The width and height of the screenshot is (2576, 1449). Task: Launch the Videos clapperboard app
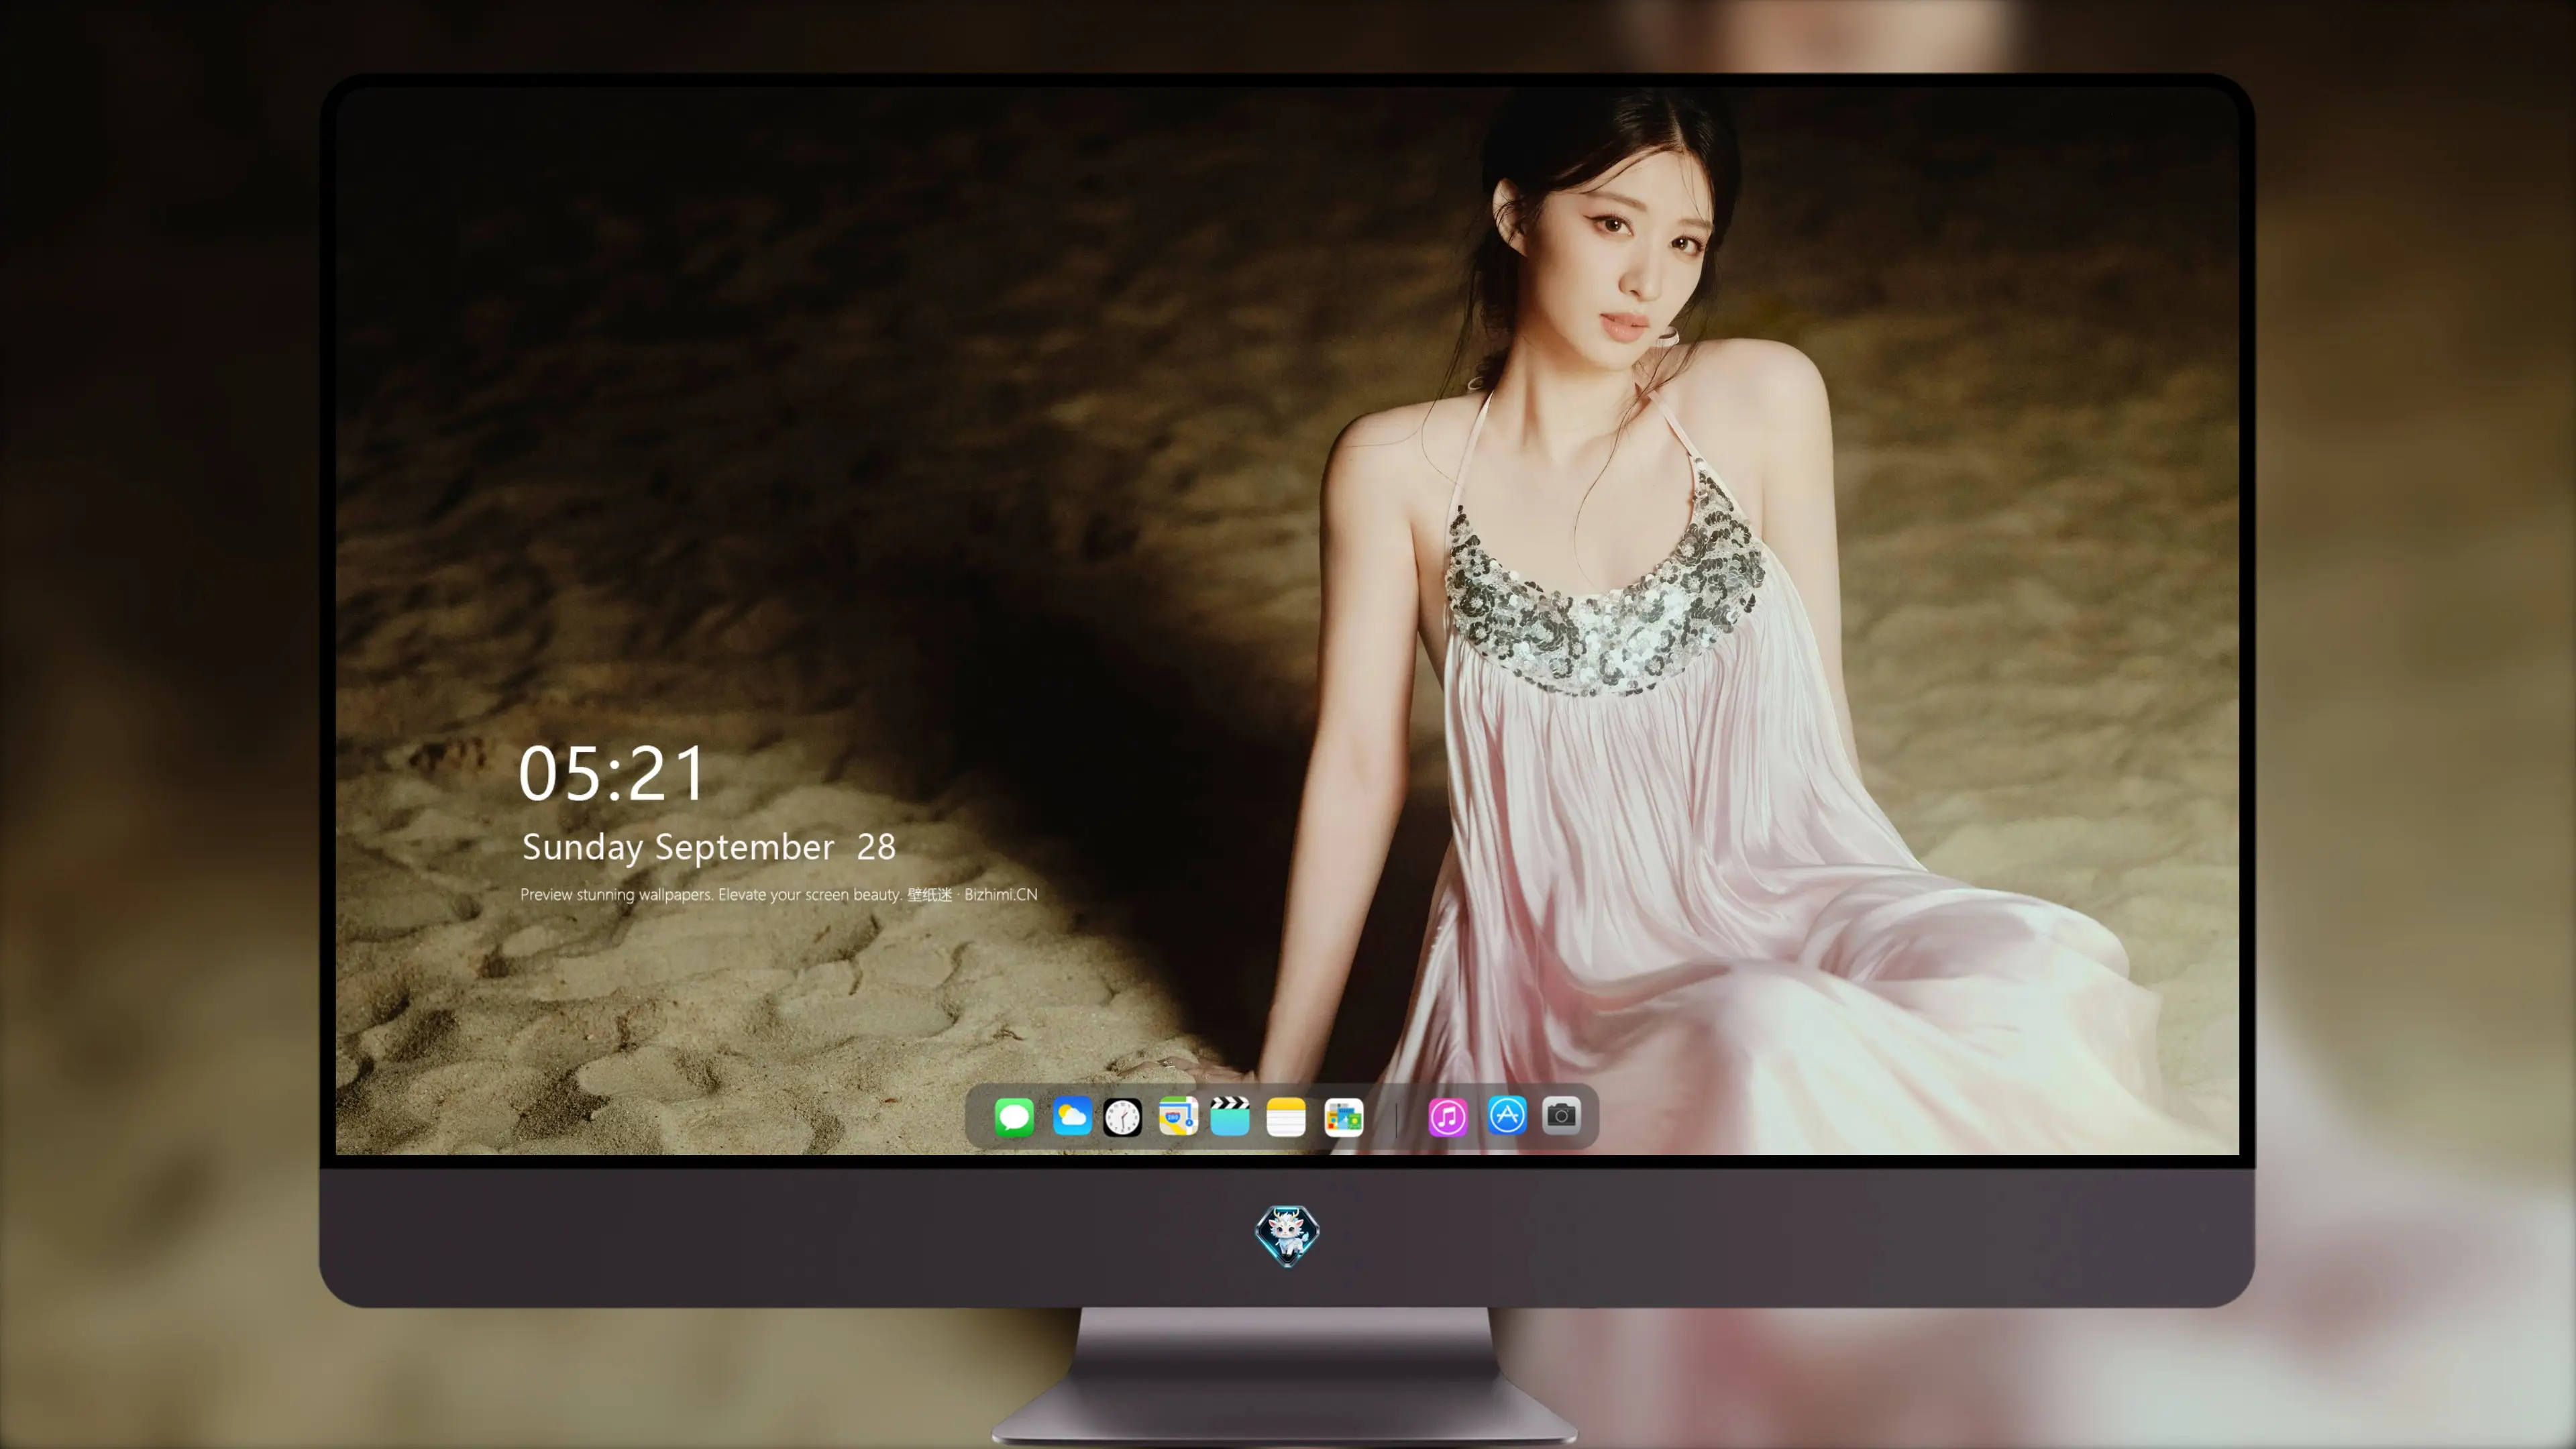[x=1230, y=1116]
